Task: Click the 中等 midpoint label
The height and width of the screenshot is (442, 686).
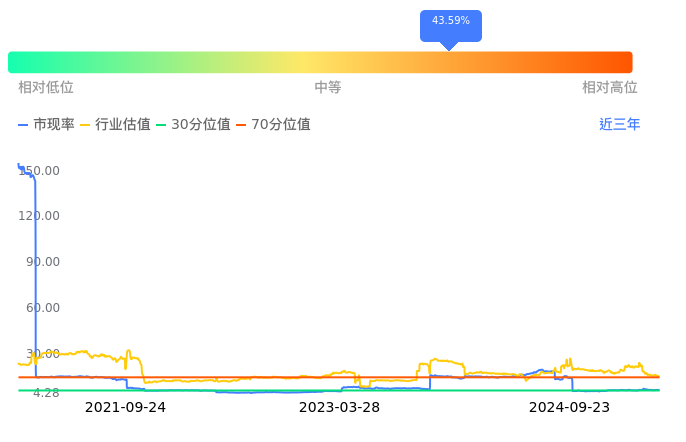Action: (328, 88)
